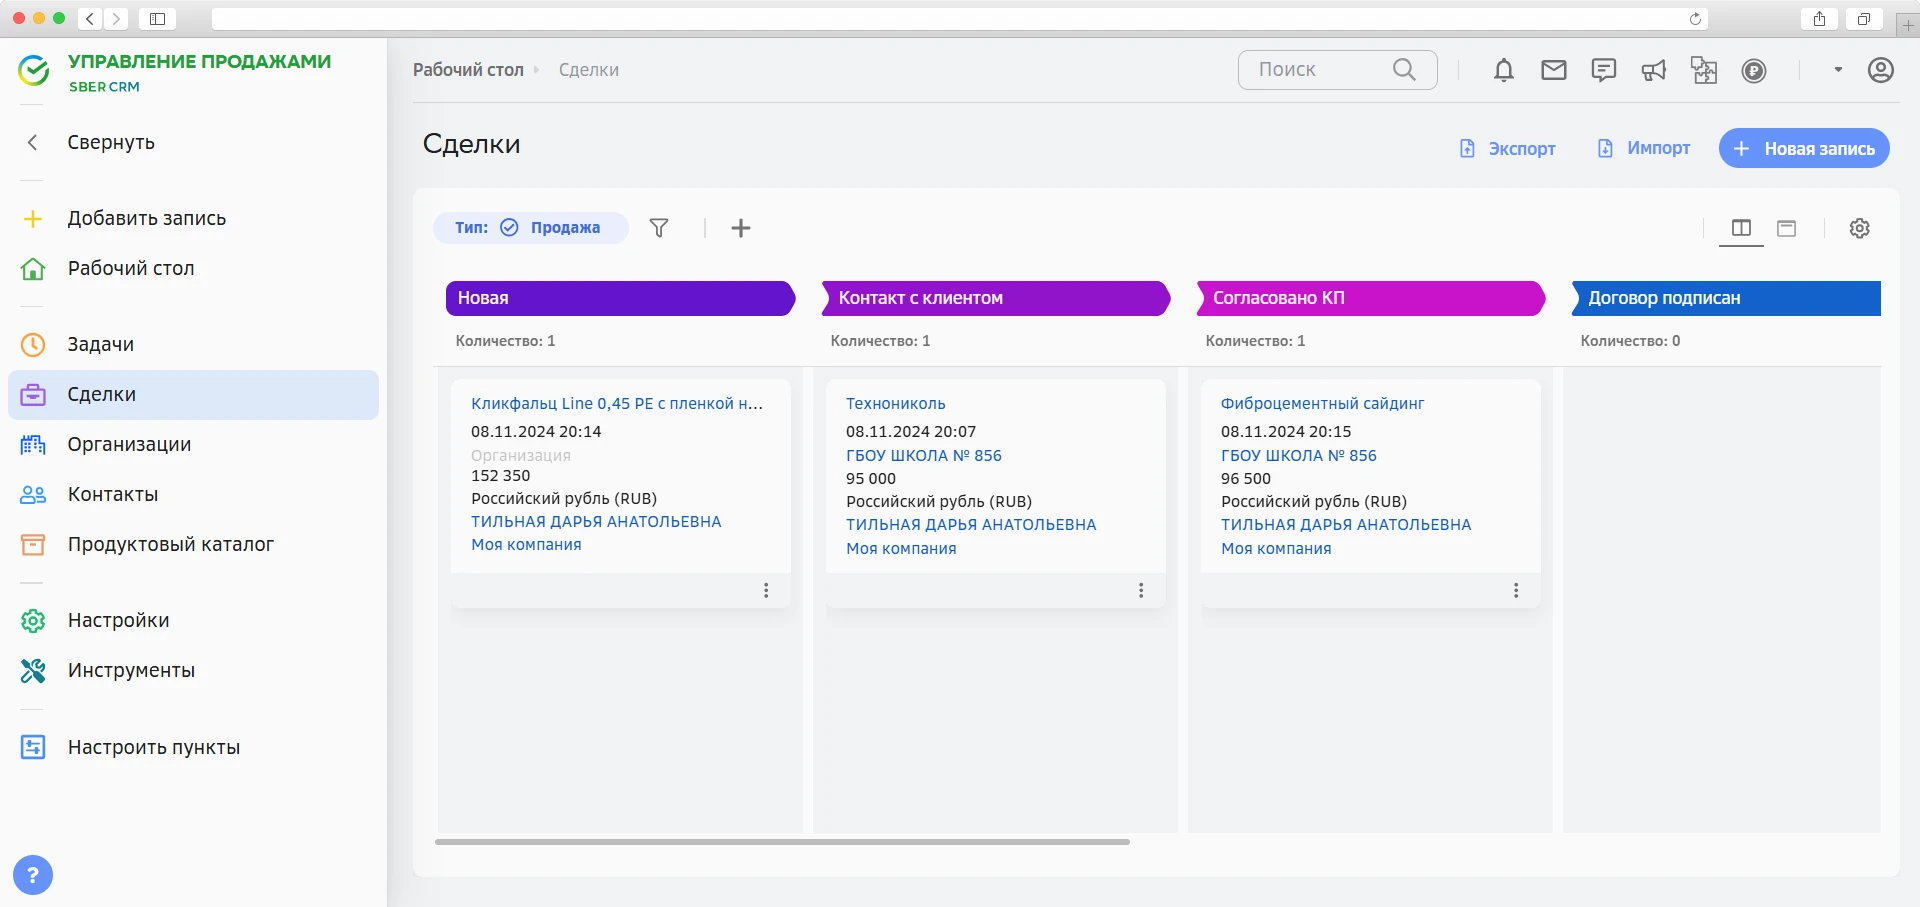Add a filter with the plus icon
This screenshot has height=907, width=1920.
(740, 228)
